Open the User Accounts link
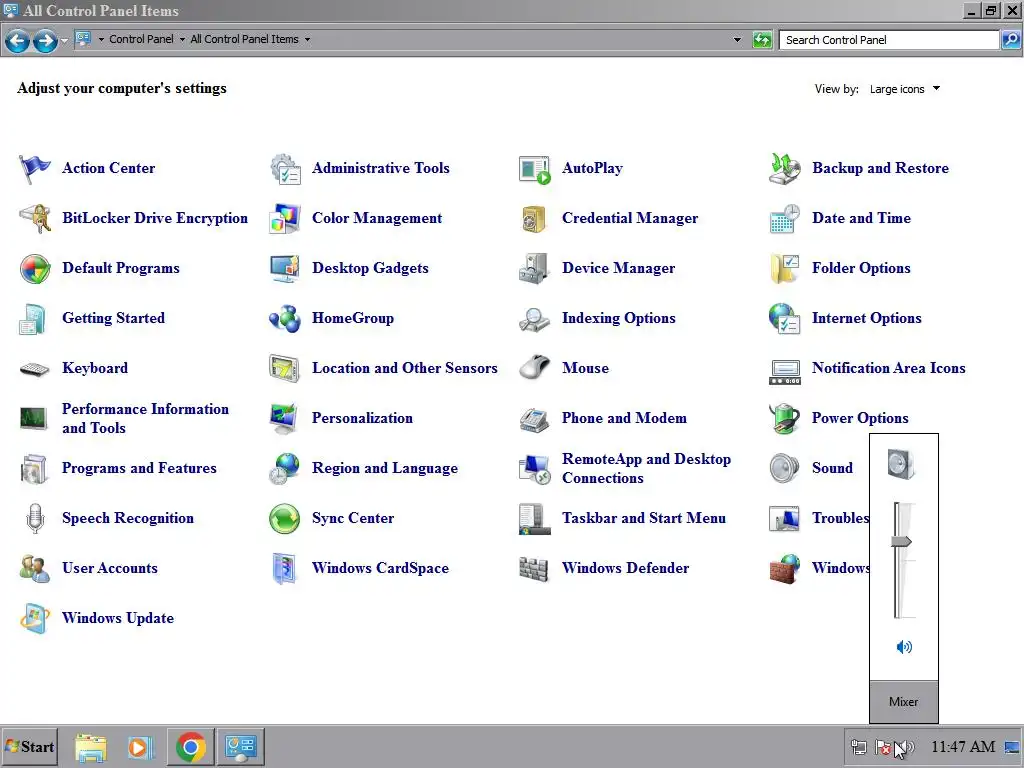Image resolution: width=1024 pixels, height=768 pixels. (110, 568)
